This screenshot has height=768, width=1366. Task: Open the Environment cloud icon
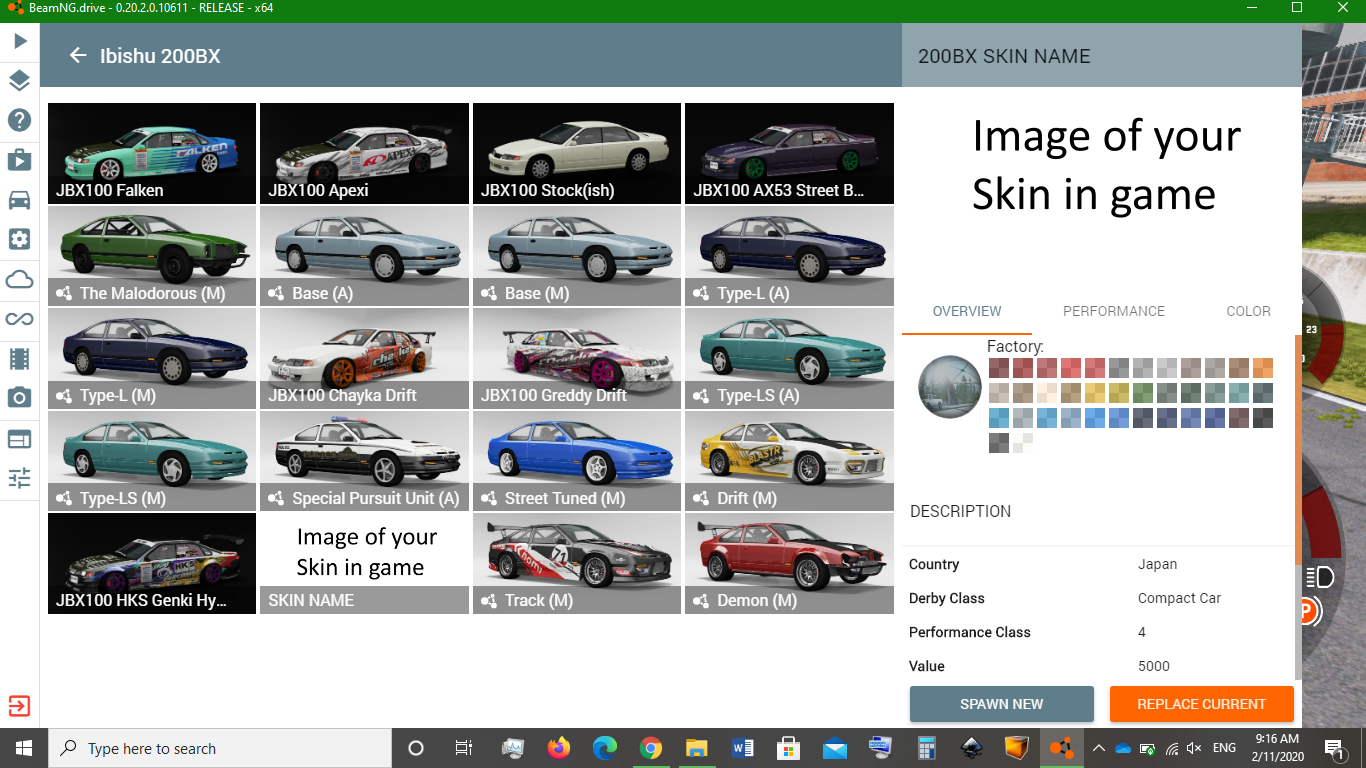pyautogui.click(x=20, y=279)
